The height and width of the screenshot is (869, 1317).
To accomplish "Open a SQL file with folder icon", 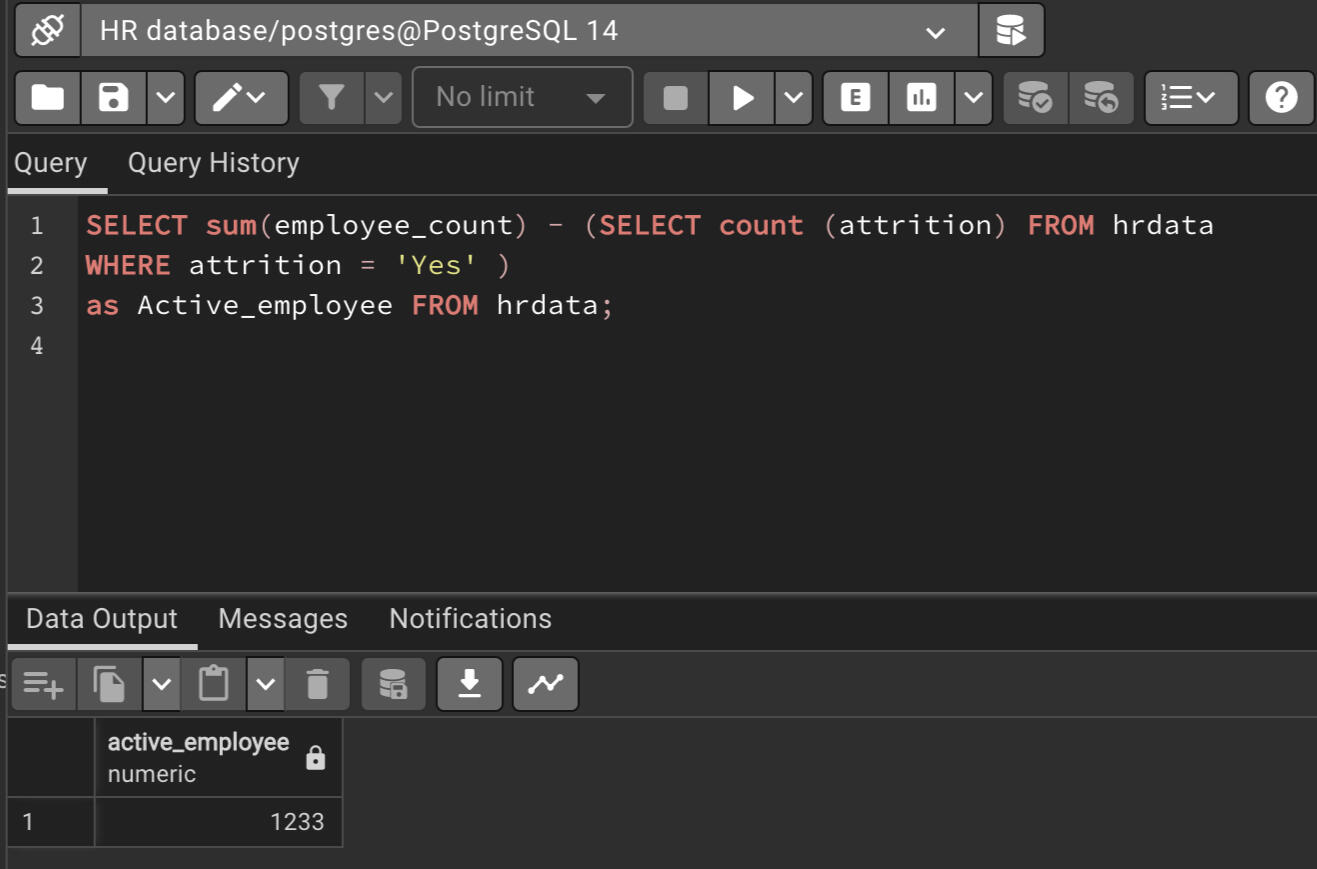I will coord(47,97).
